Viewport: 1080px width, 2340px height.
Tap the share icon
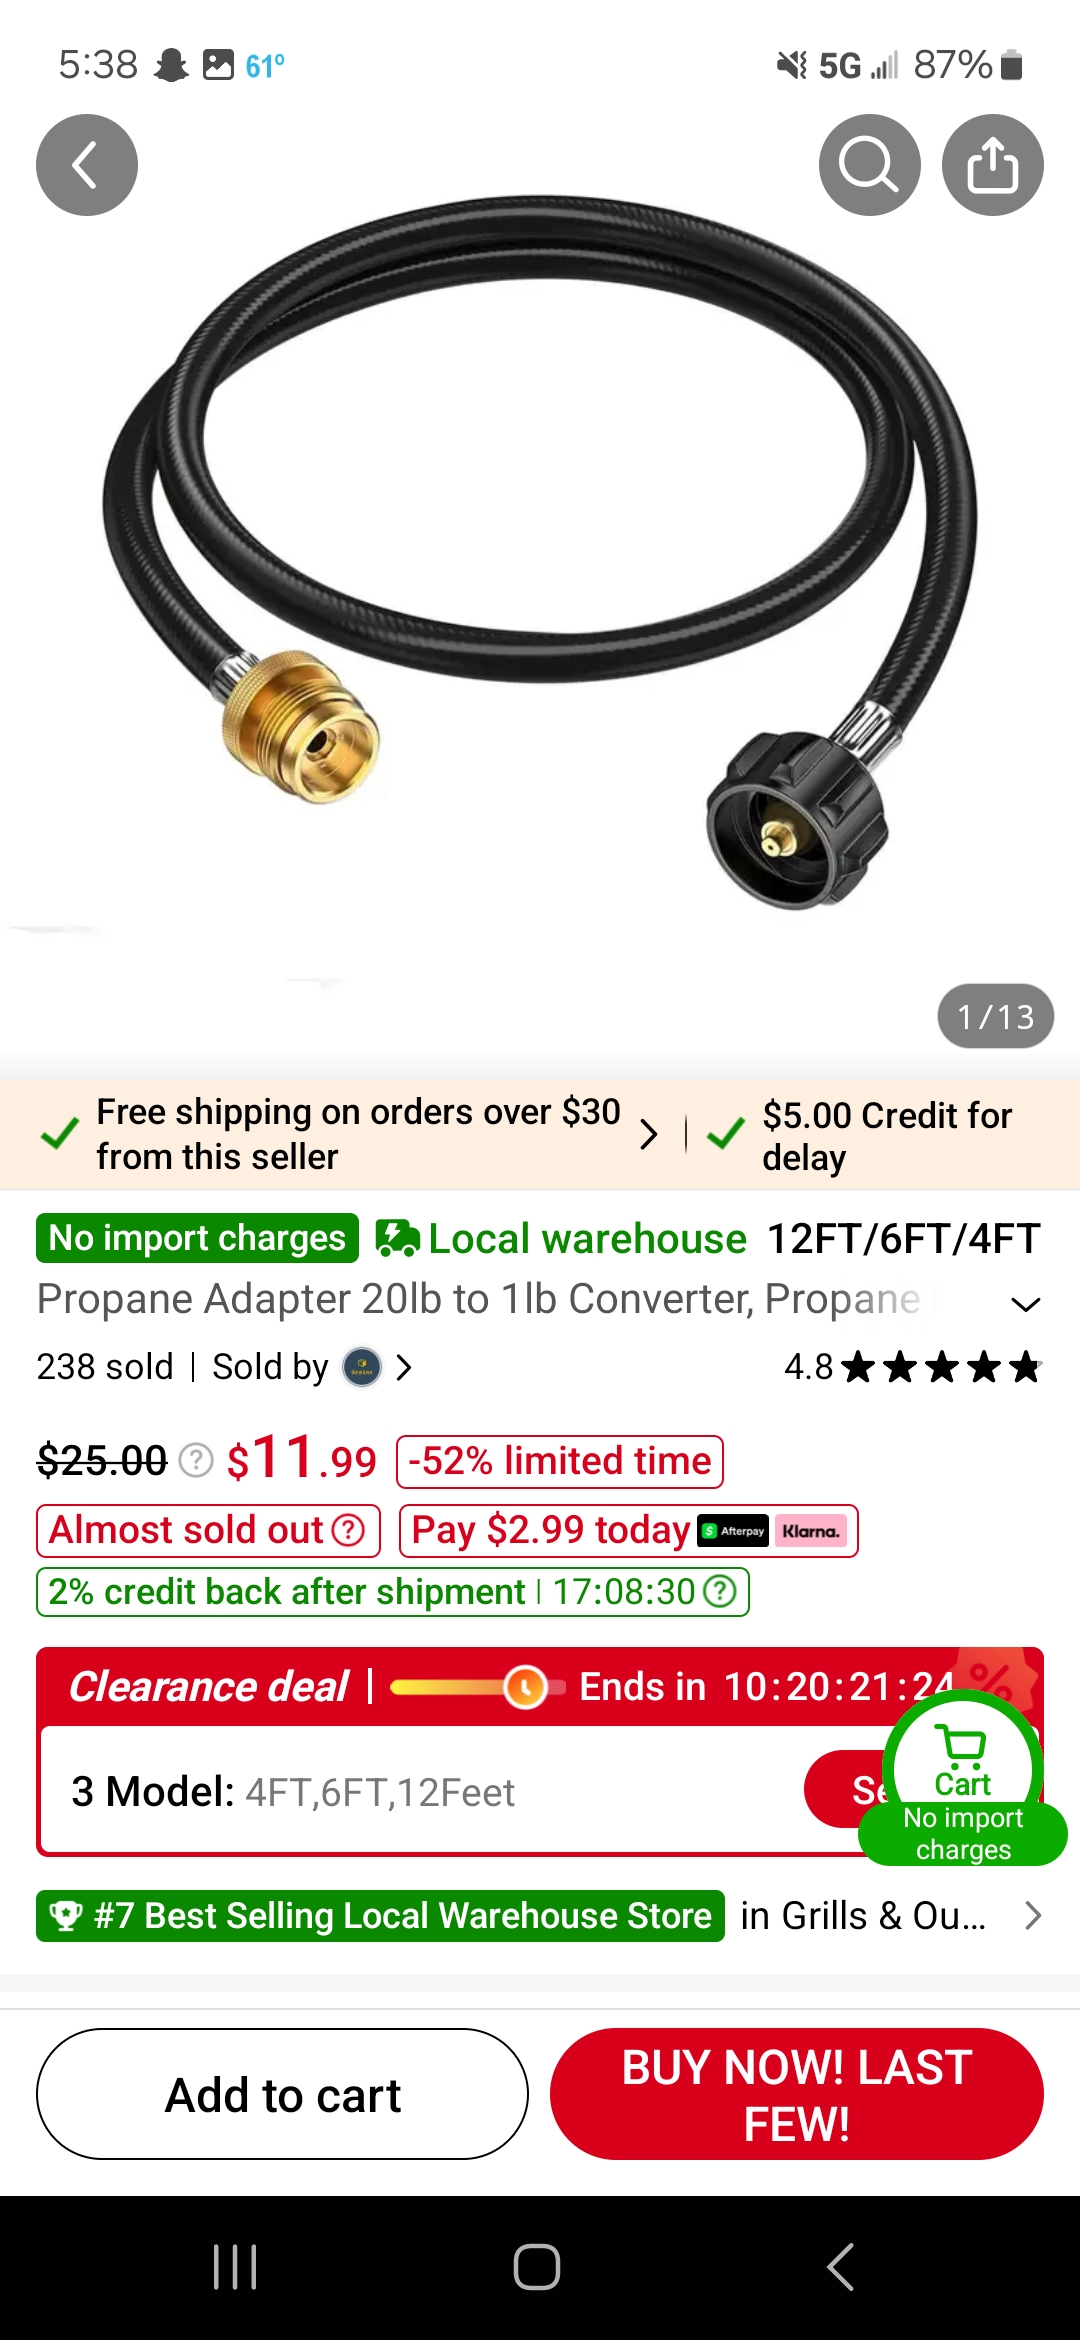pos(992,165)
